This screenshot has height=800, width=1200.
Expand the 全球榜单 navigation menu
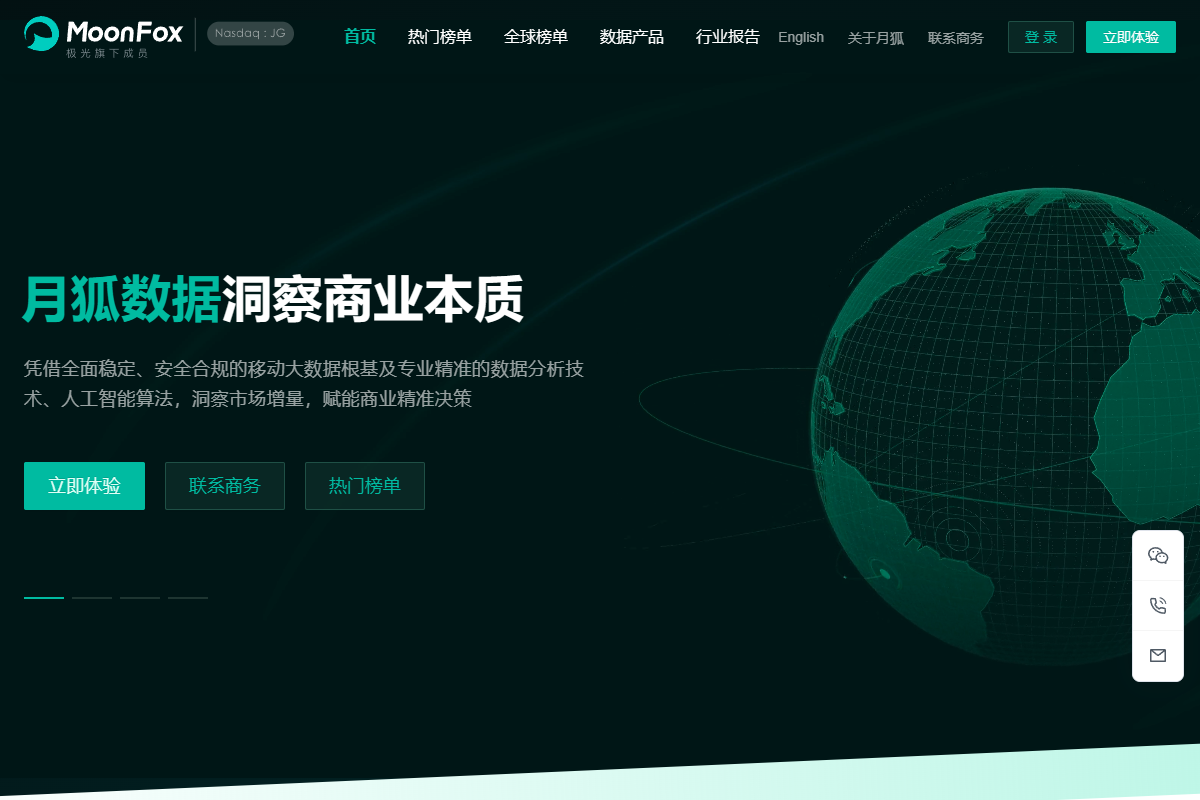point(536,37)
